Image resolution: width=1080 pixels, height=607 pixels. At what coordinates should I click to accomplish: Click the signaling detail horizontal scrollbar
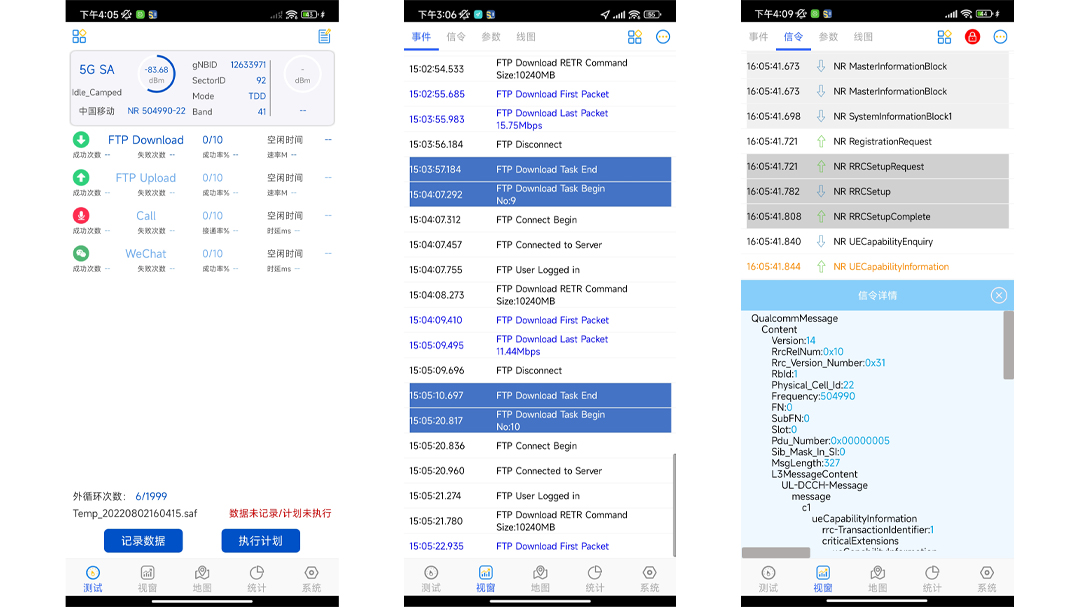click(775, 552)
